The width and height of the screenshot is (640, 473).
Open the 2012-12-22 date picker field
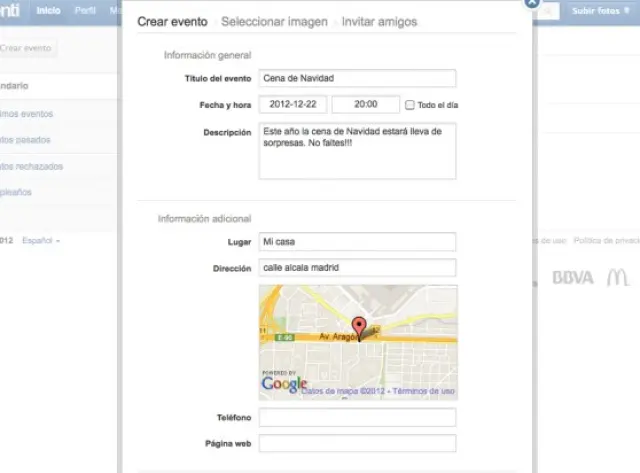pos(293,104)
